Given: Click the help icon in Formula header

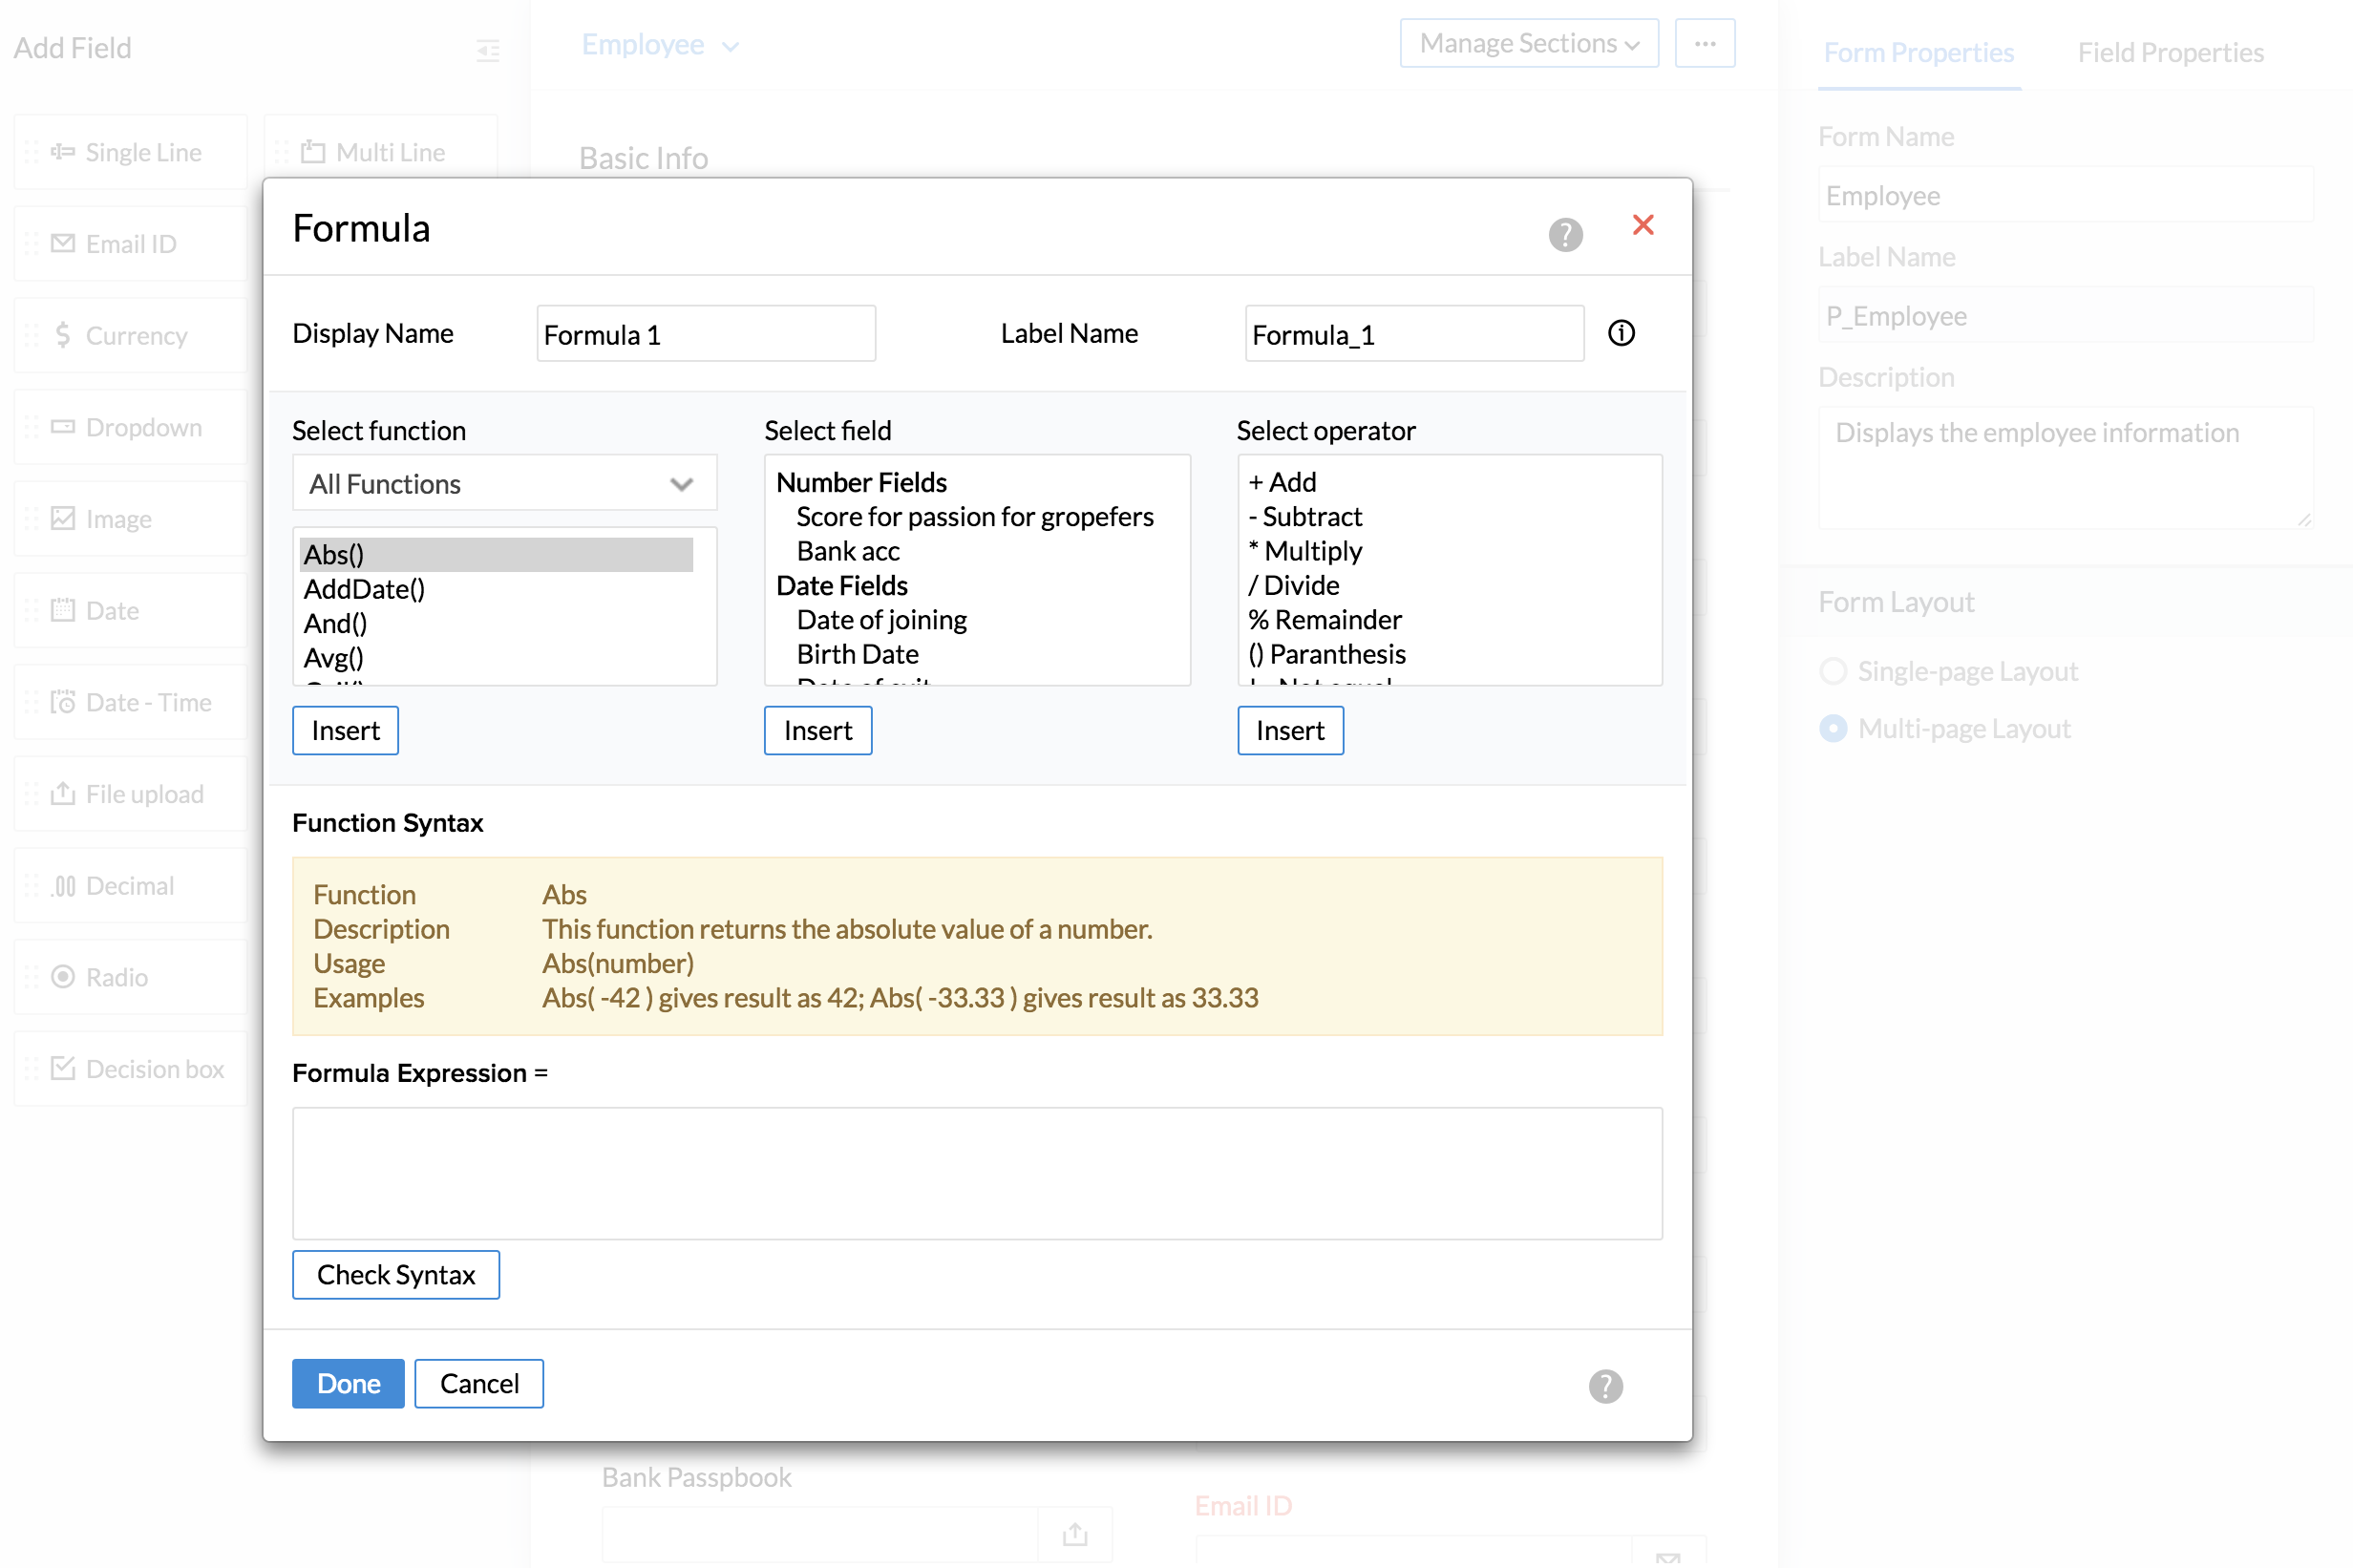Looking at the screenshot, I should point(1565,235).
